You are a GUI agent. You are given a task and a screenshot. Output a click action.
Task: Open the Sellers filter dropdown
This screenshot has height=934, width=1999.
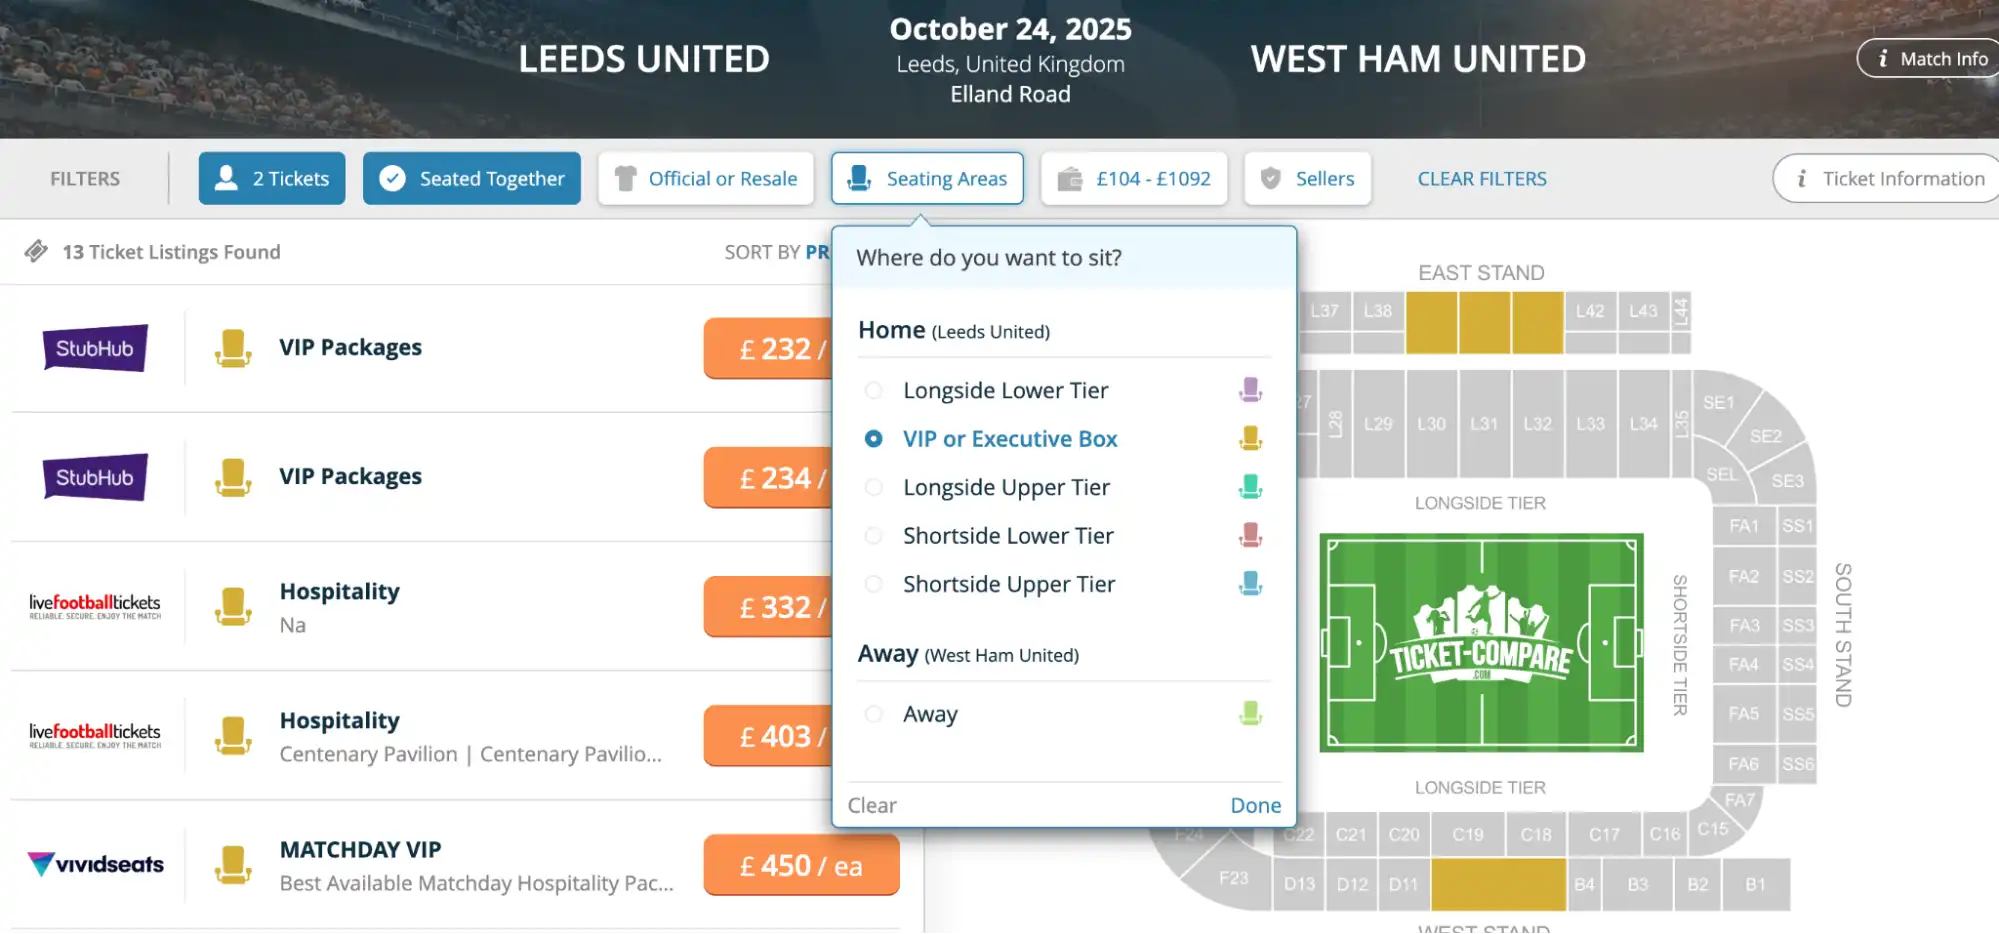tap(1307, 178)
